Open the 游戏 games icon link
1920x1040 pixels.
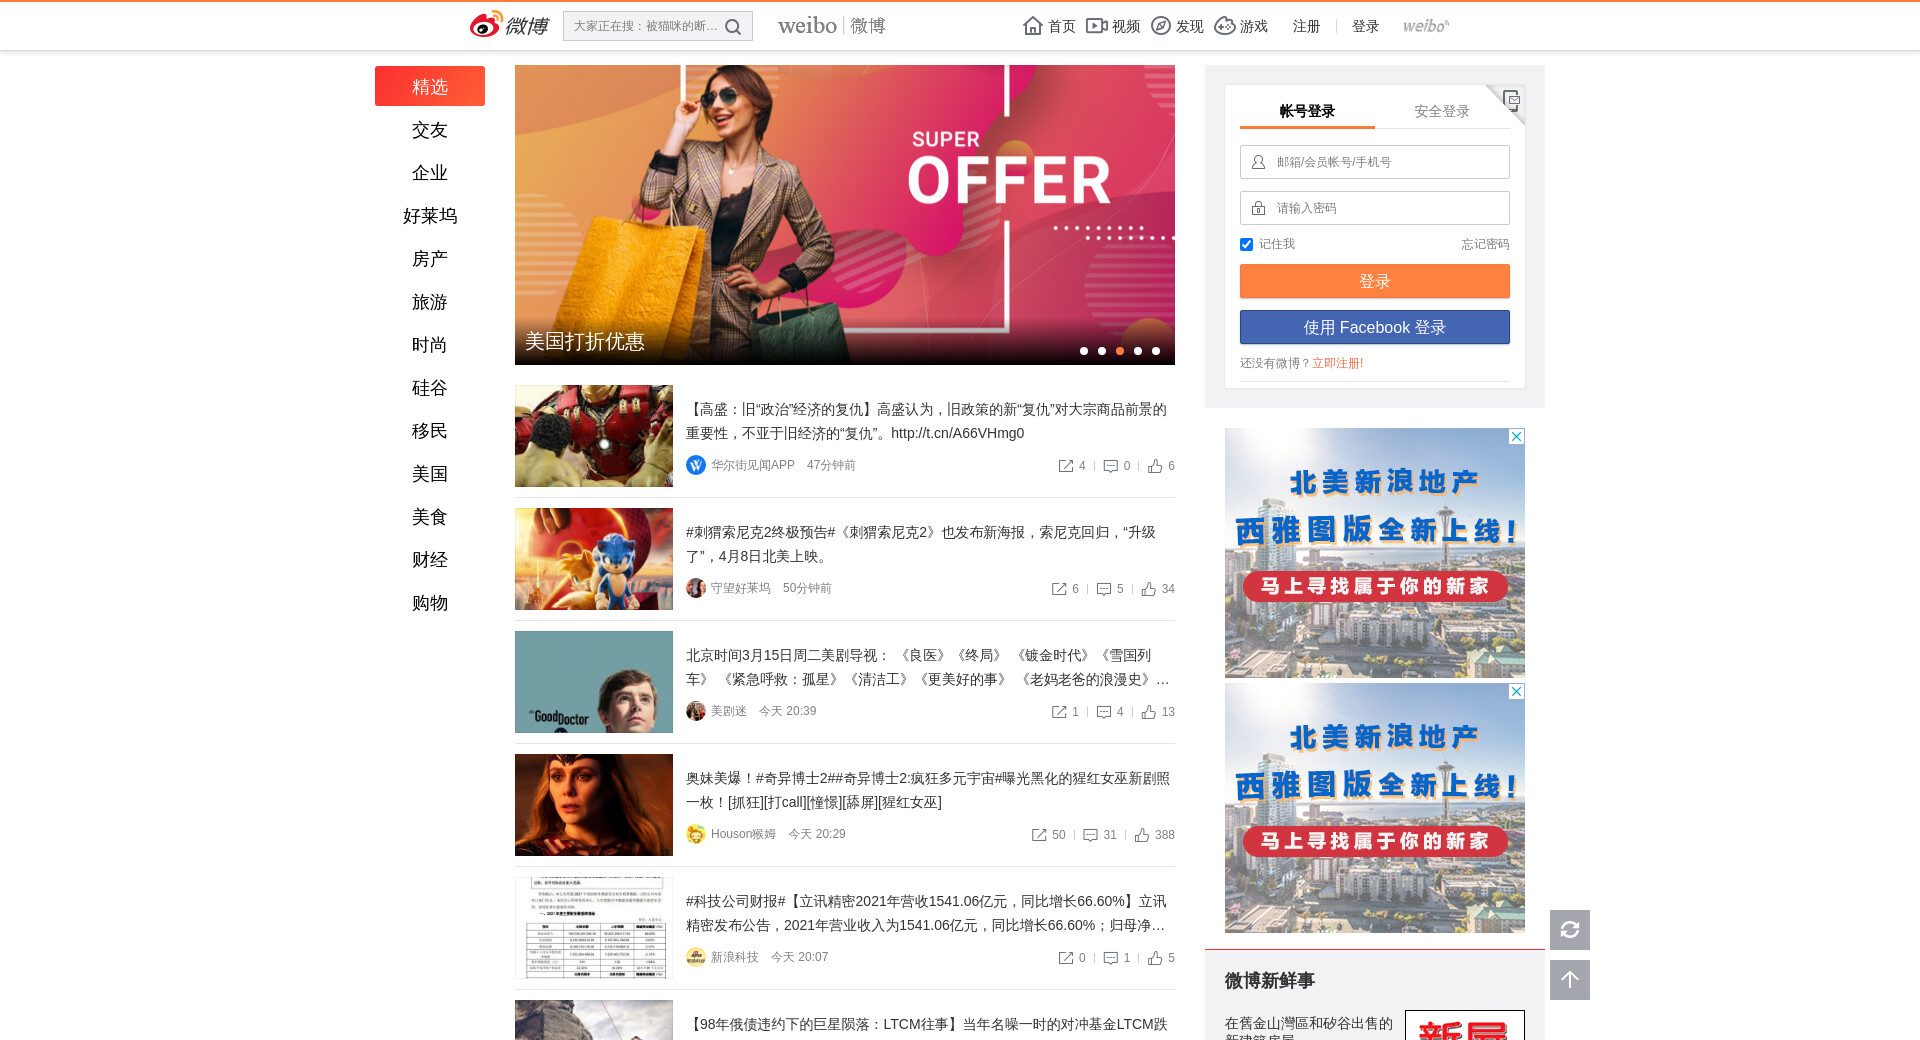[1241, 26]
